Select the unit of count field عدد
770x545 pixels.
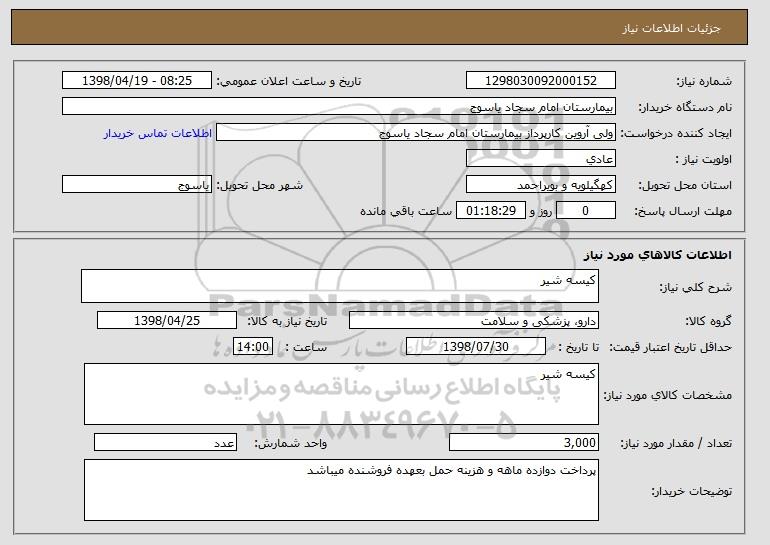coord(165,442)
